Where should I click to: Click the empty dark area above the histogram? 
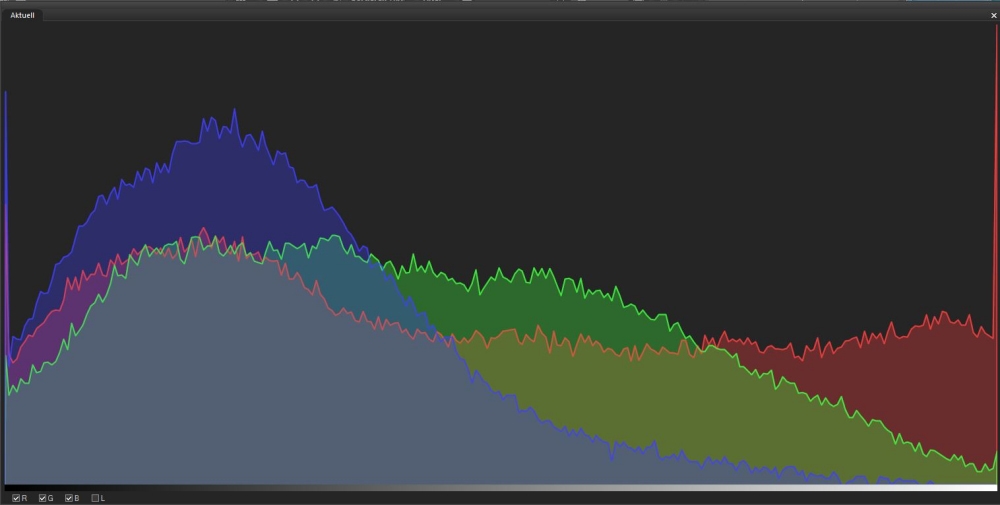point(600,120)
